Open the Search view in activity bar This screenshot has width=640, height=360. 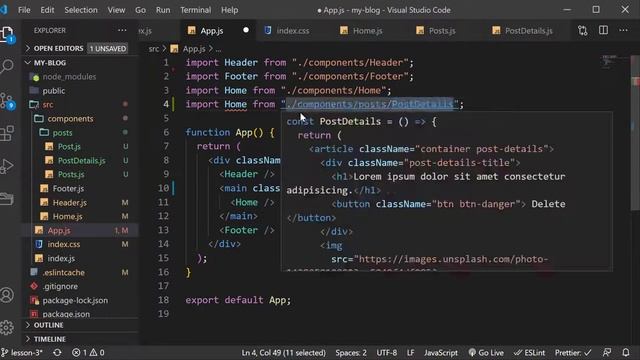(x=7, y=66)
